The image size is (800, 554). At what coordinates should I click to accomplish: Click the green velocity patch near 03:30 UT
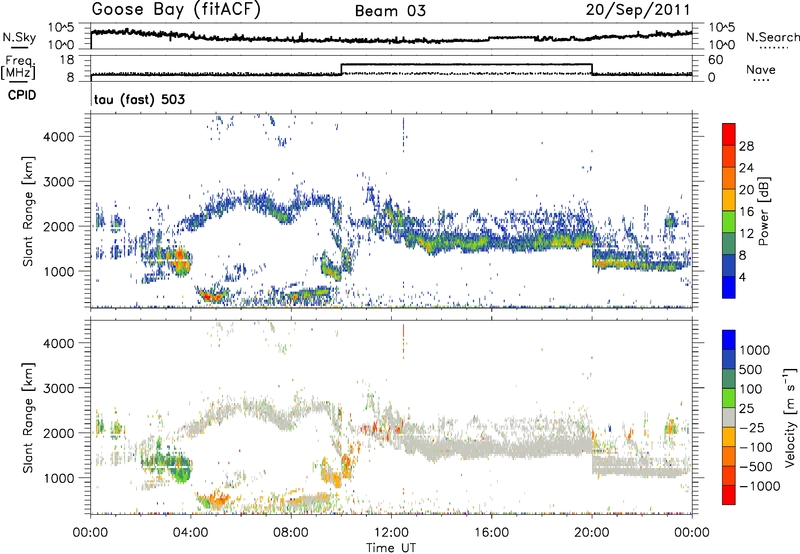click(179, 469)
